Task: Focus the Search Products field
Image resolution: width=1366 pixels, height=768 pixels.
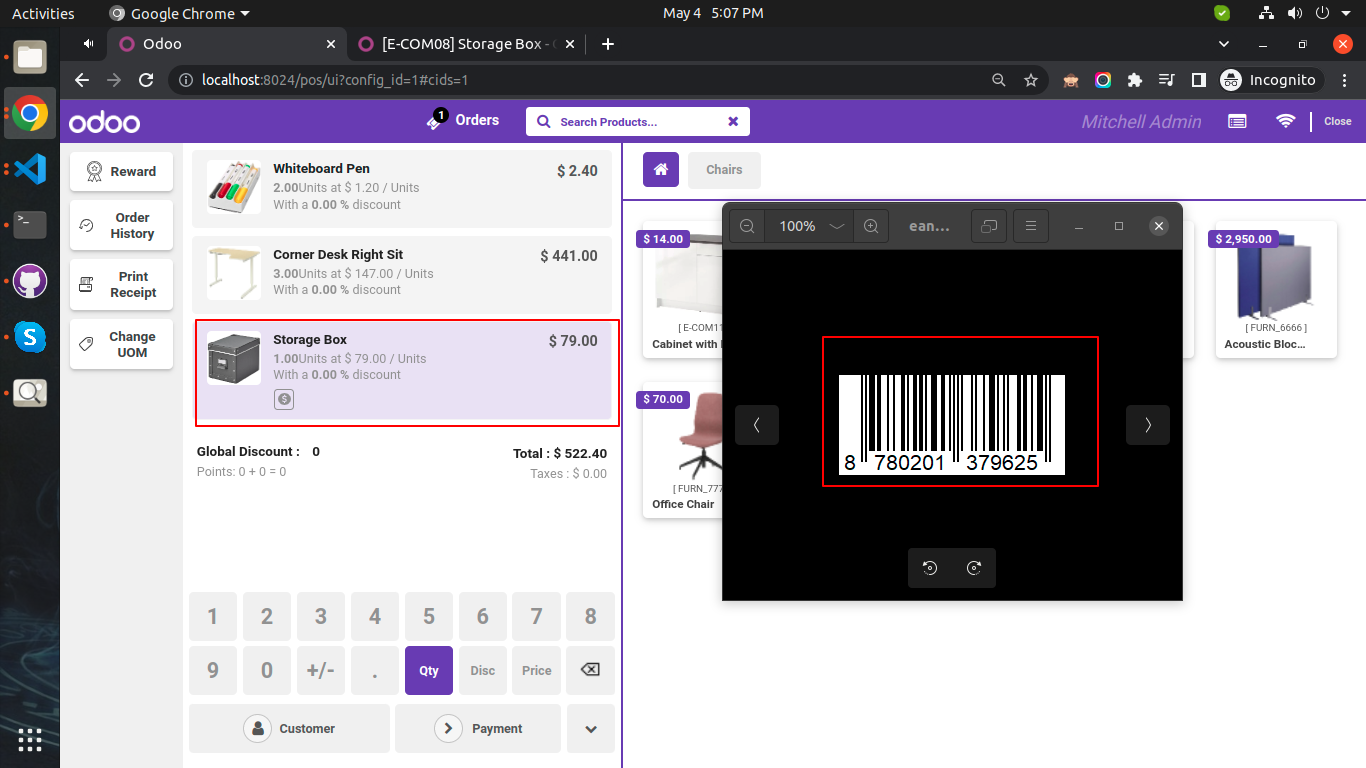Action: [x=637, y=121]
